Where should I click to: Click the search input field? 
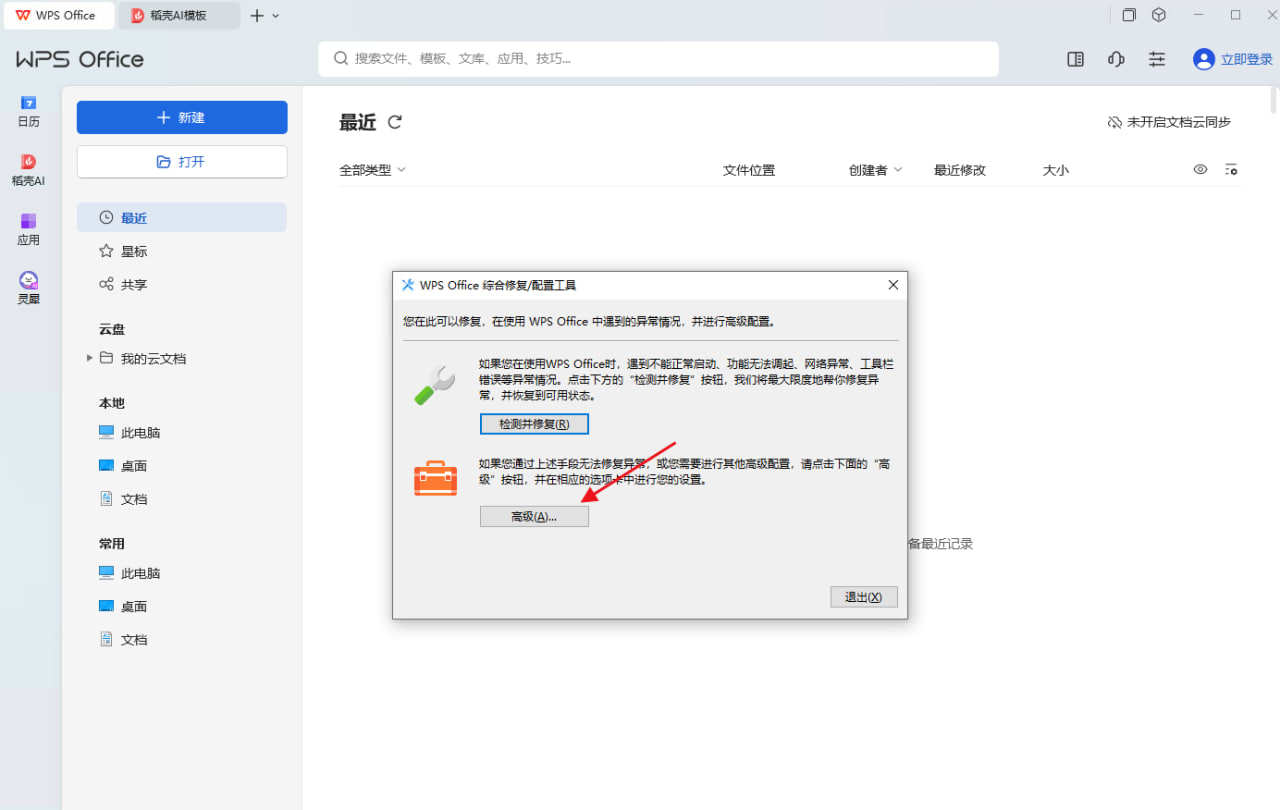click(x=659, y=59)
